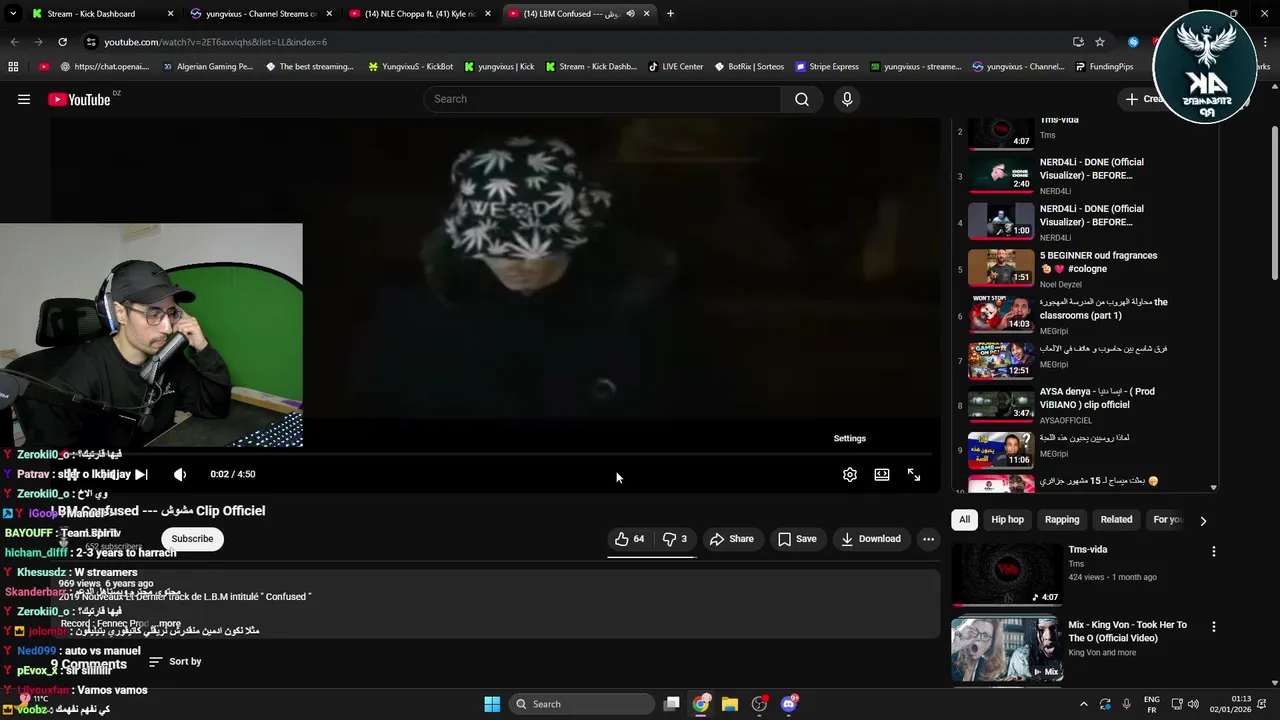Select the Hip hop filter chip
The height and width of the screenshot is (720, 1280).
(1007, 520)
